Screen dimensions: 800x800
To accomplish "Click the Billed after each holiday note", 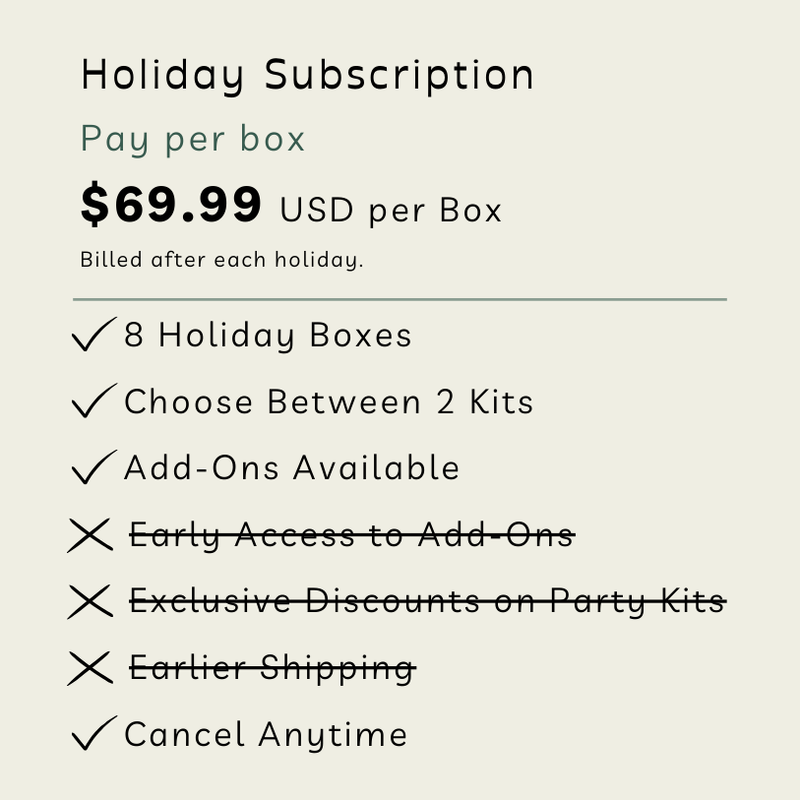I will click(222, 260).
